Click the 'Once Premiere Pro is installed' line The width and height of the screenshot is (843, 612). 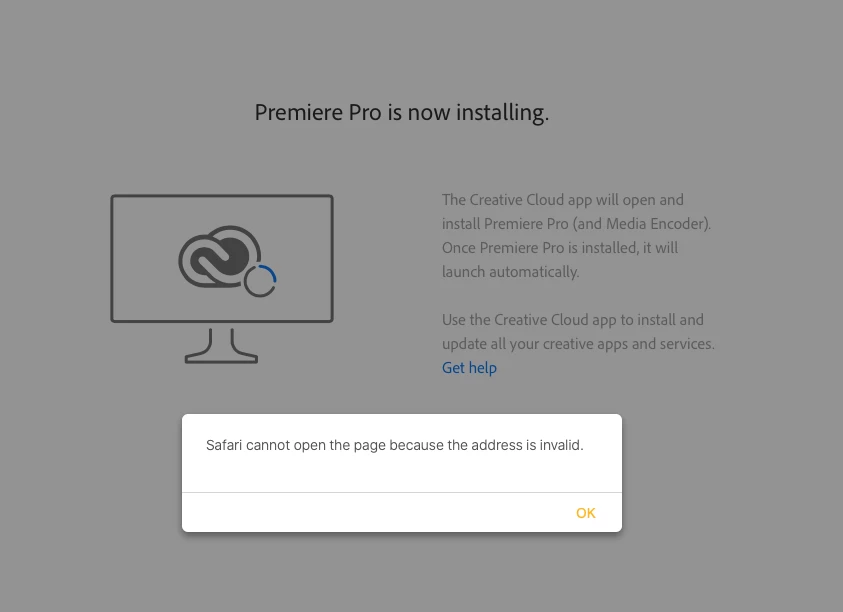click(x=560, y=248)
